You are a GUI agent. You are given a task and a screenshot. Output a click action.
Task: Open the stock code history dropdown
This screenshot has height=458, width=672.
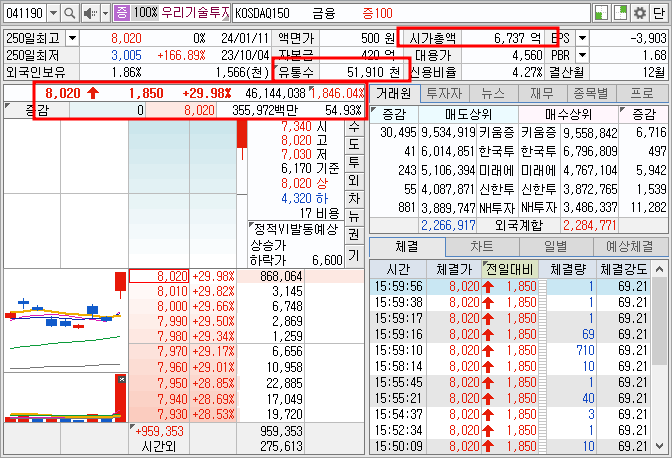click(x=53, y=13)
